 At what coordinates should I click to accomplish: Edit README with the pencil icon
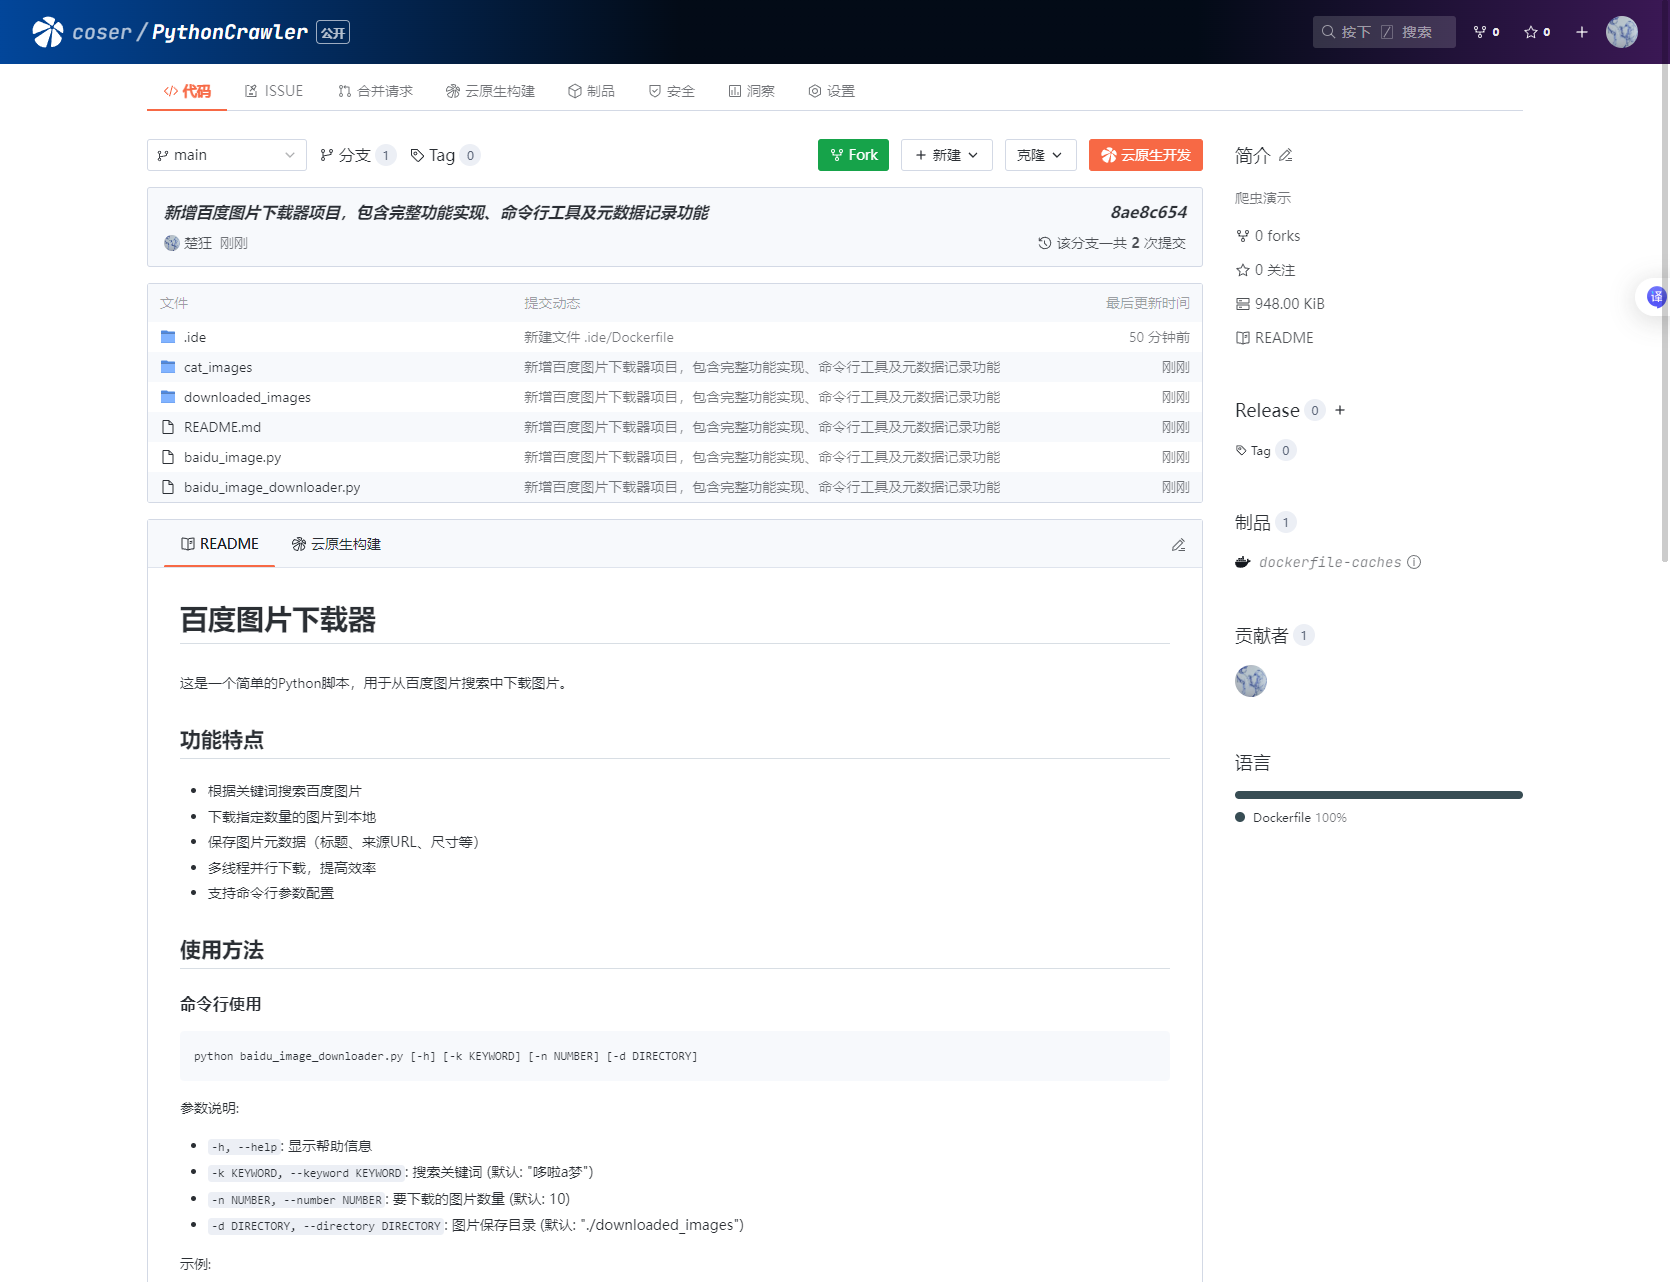(1178, 545)
